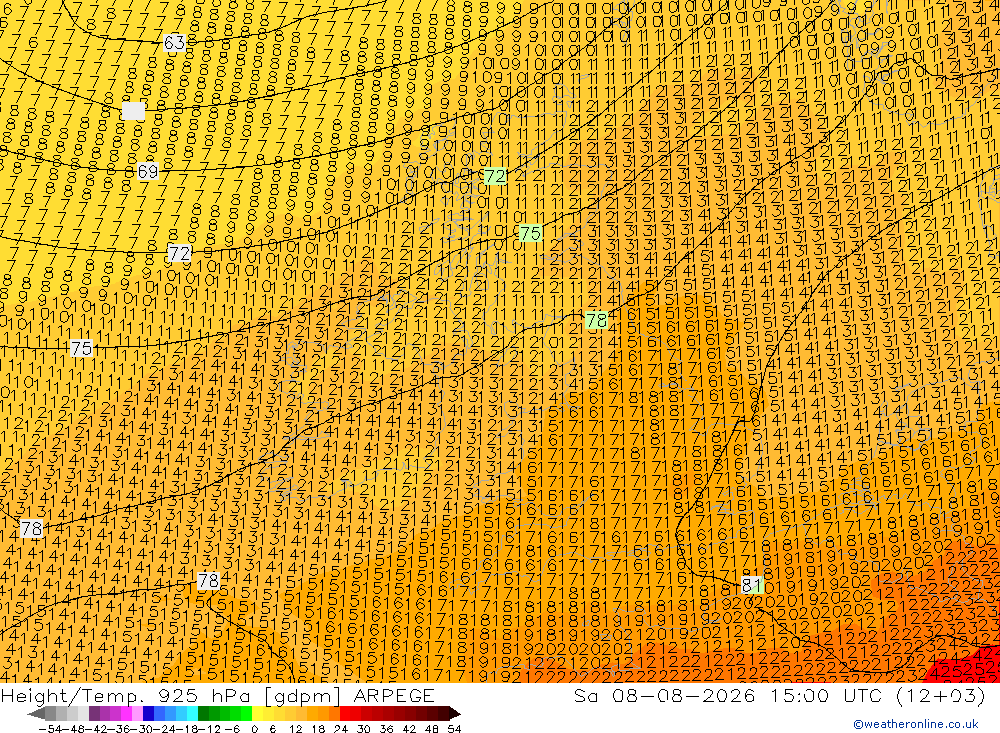Click the 54 legend value
This screenshot has width=1000, height=733.
(x=454, y=729)
